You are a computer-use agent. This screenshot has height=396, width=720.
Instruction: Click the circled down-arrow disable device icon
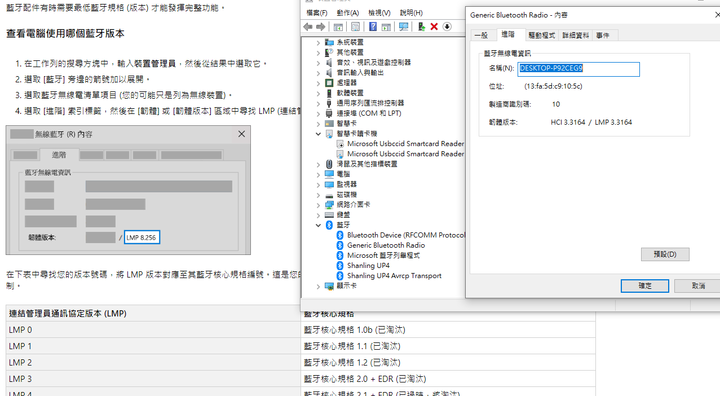(x=447, y=27)
